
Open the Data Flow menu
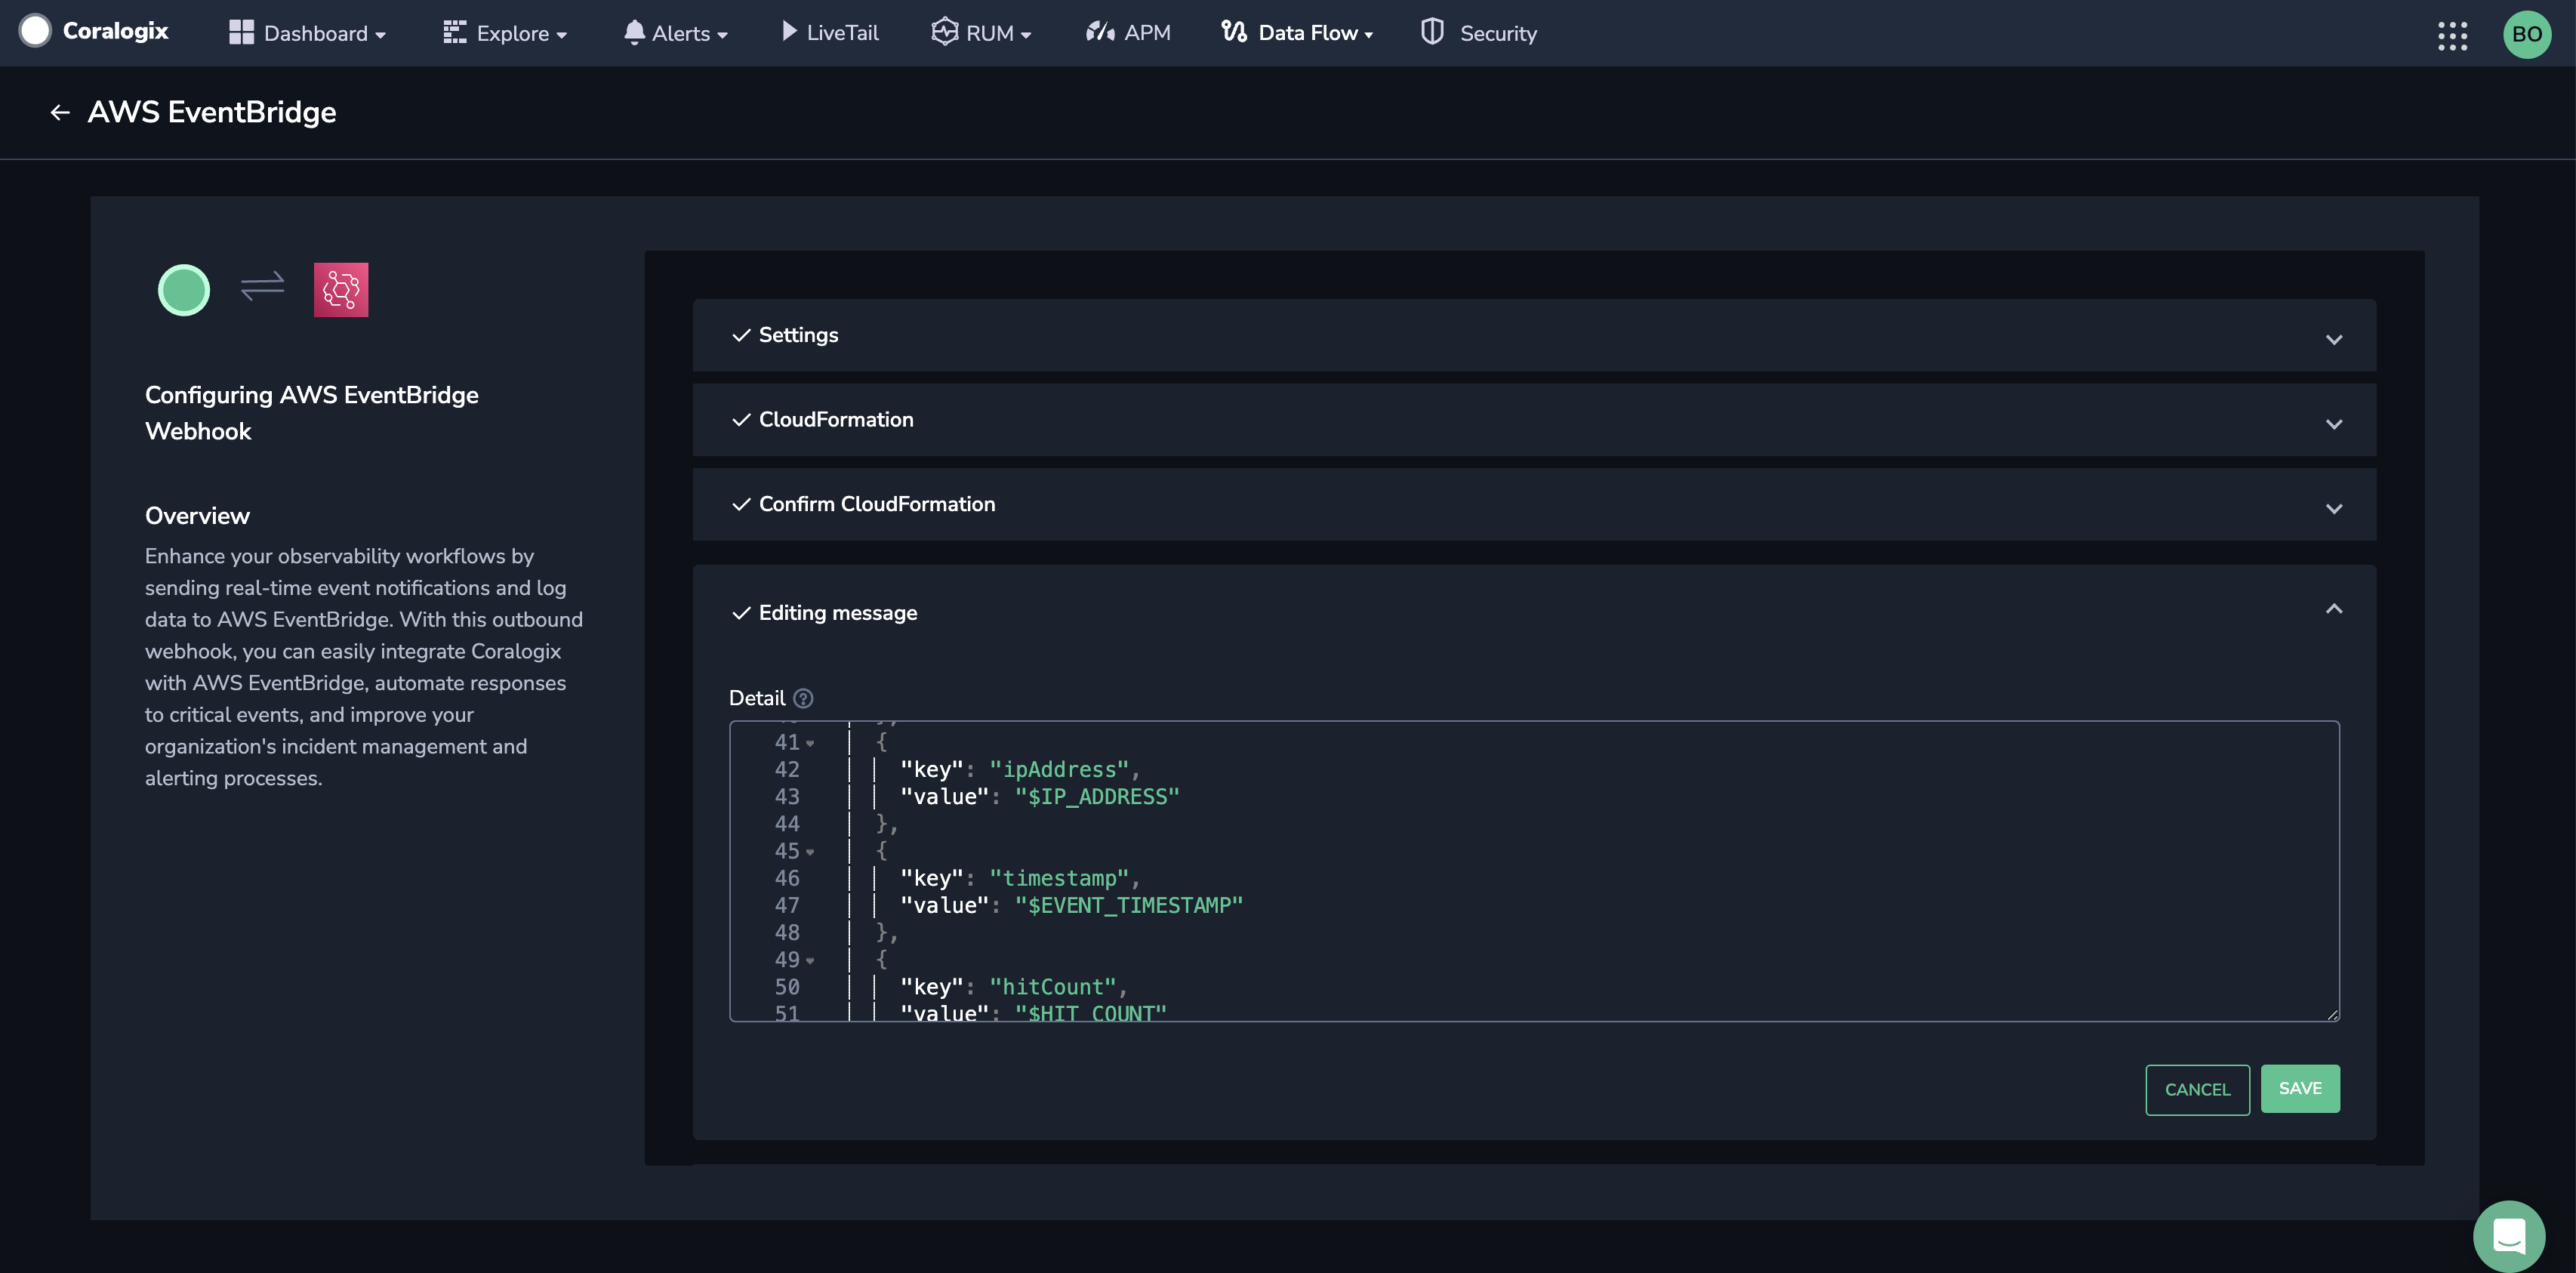pos(1297,33)
